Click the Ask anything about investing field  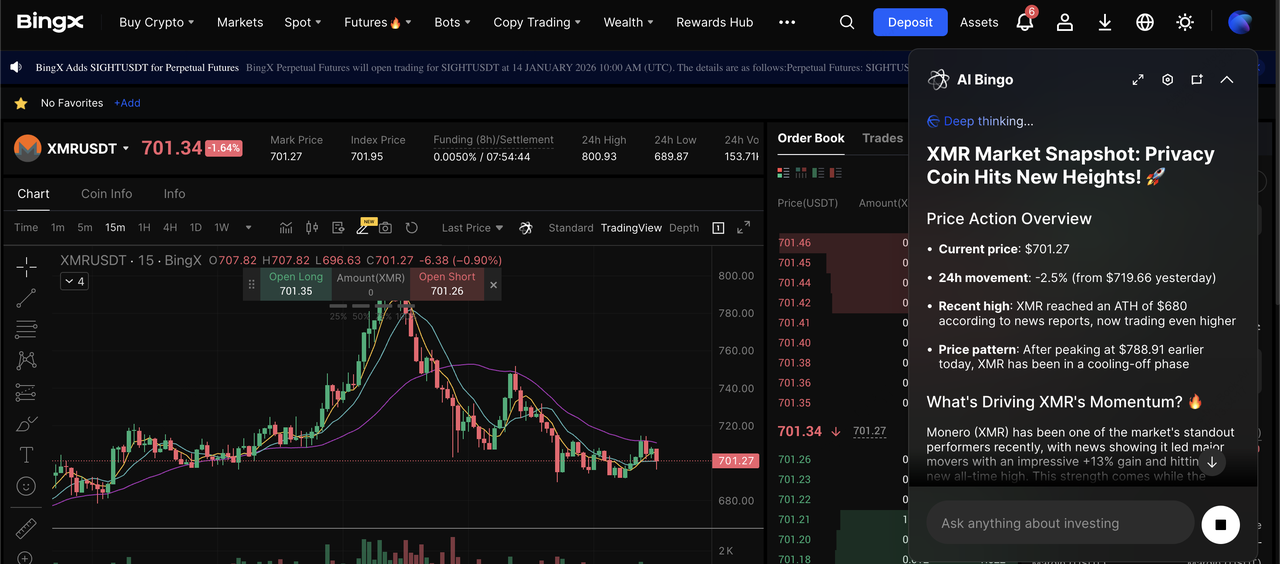point(1060,523)
